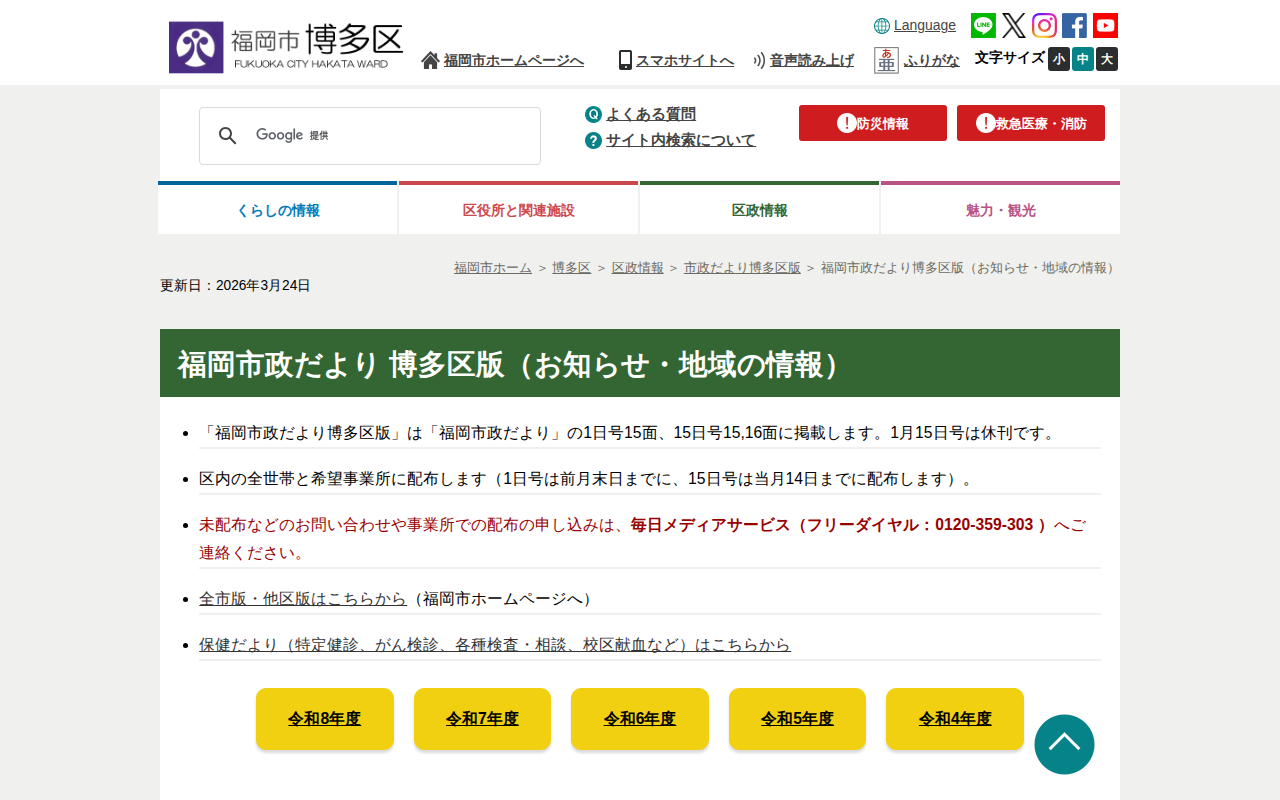Follow the 全市版・他区版はこちらから link
This screenshot has height=800, width=1280.
pos(302,598)
